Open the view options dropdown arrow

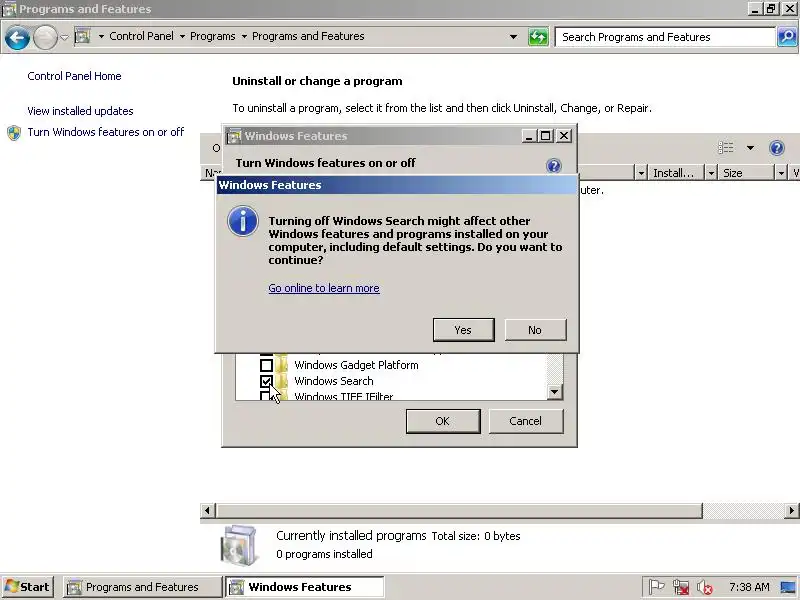pos(750,148)
